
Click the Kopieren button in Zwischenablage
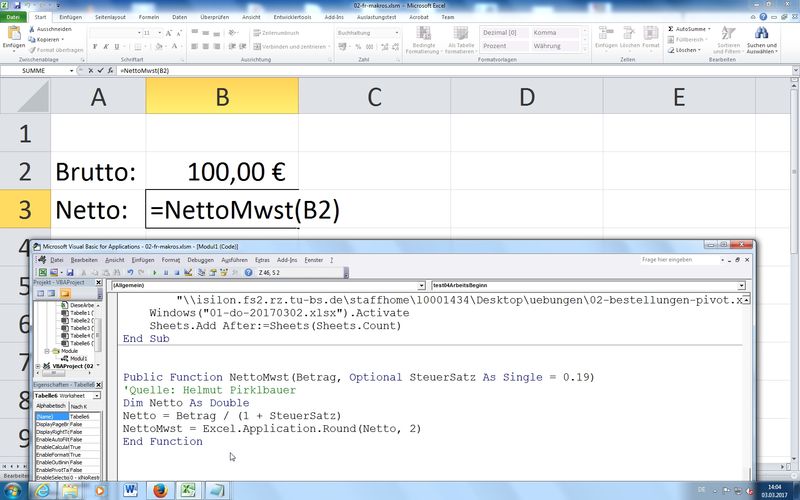click(x=46, y=39)
